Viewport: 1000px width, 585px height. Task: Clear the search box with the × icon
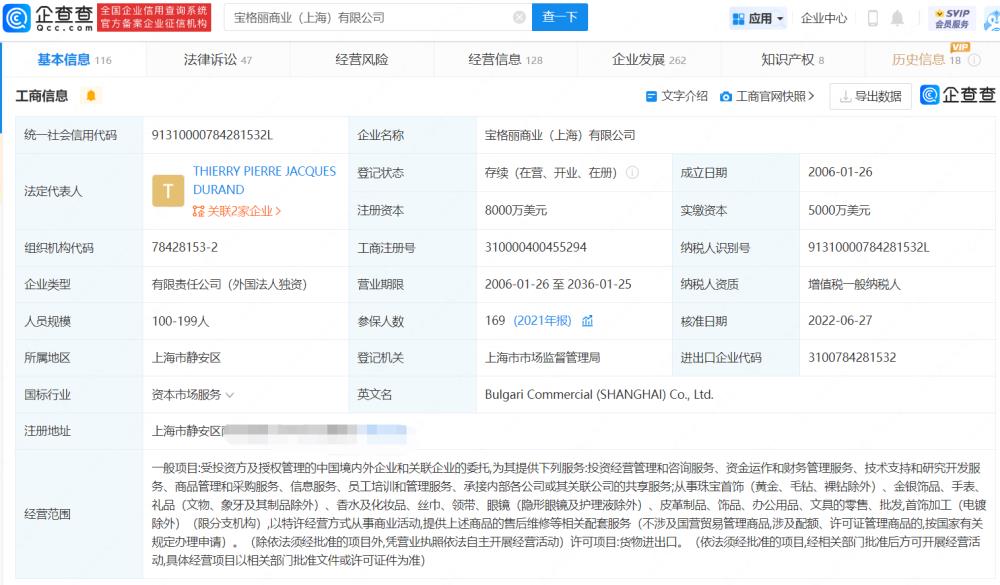(519, 17)
